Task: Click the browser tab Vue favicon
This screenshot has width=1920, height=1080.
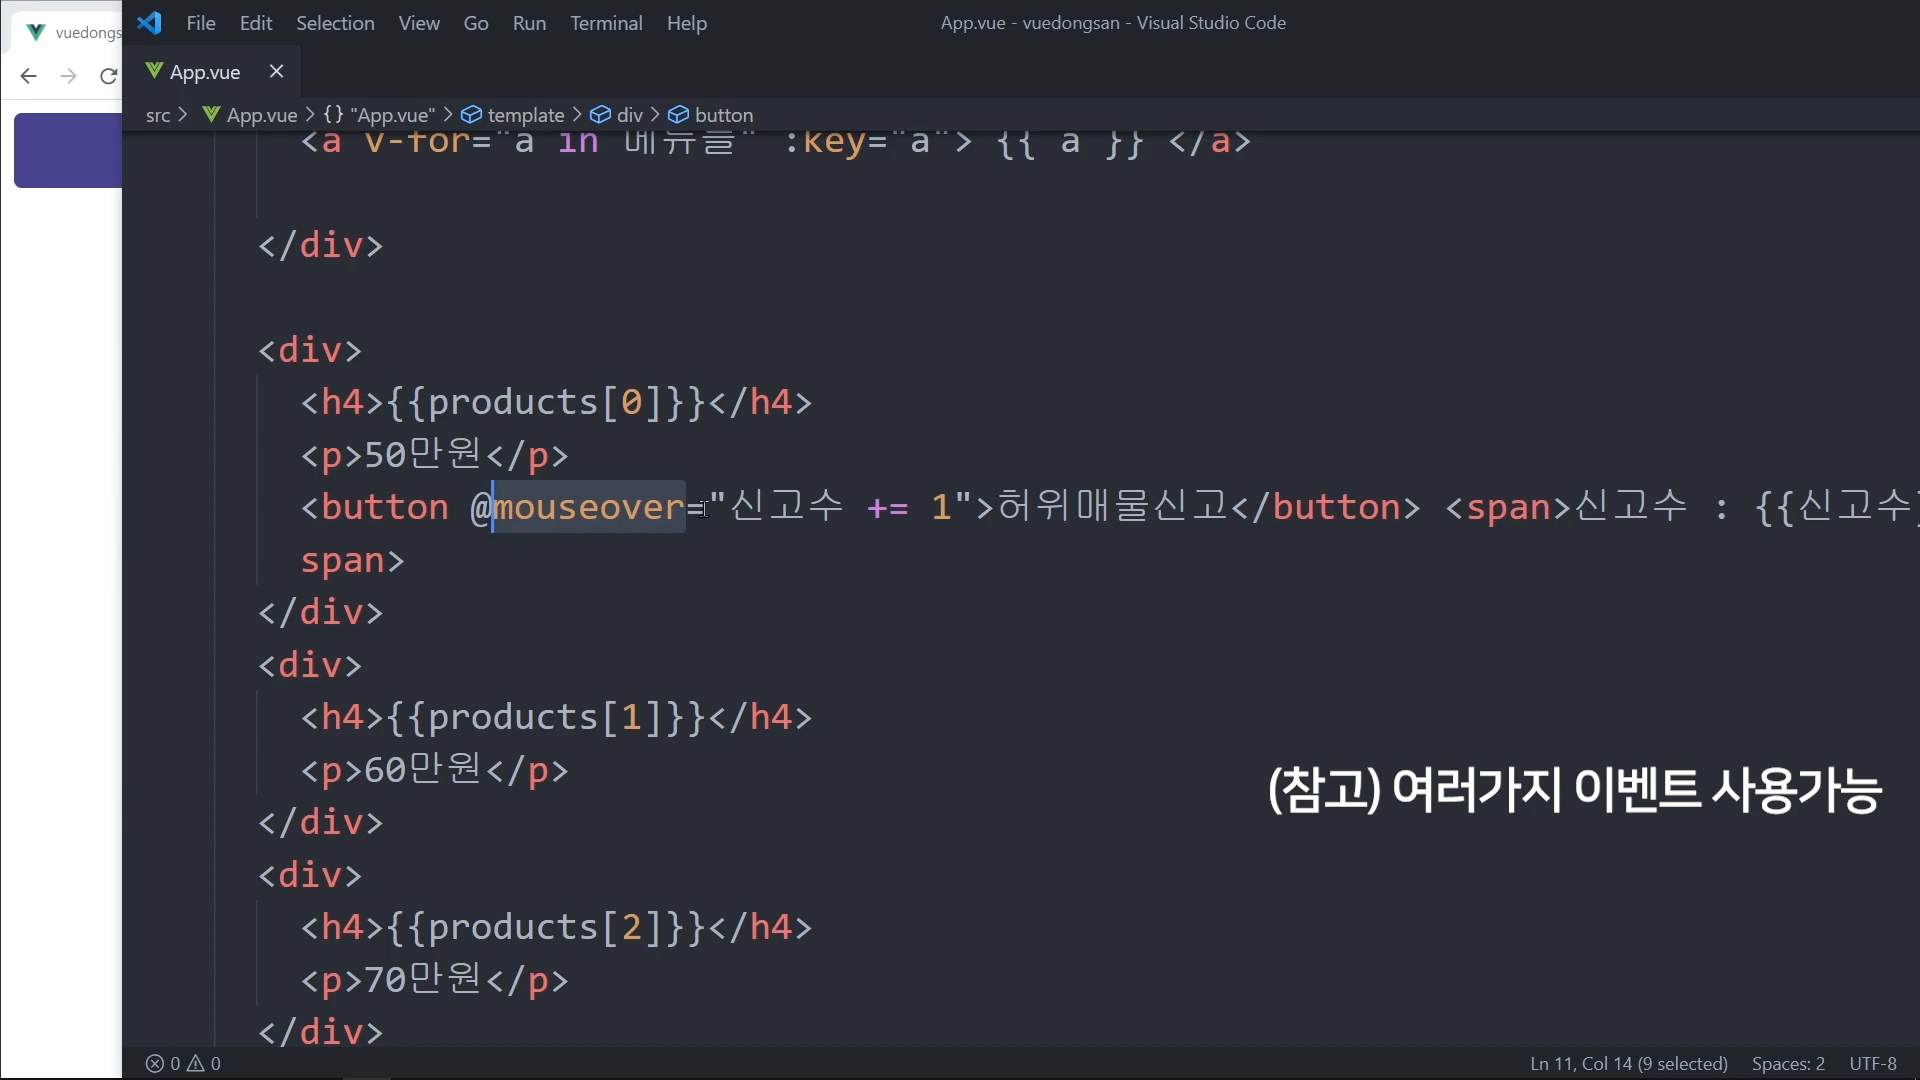Action: [36, 32]
